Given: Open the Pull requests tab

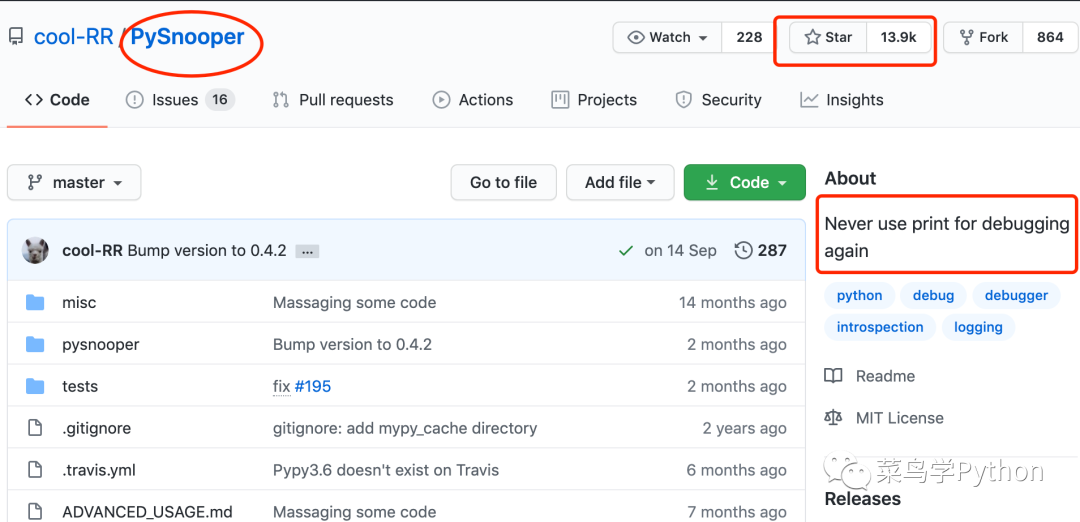Looking at the screenshot, I should pyautogui.click(x=333, y=100).
